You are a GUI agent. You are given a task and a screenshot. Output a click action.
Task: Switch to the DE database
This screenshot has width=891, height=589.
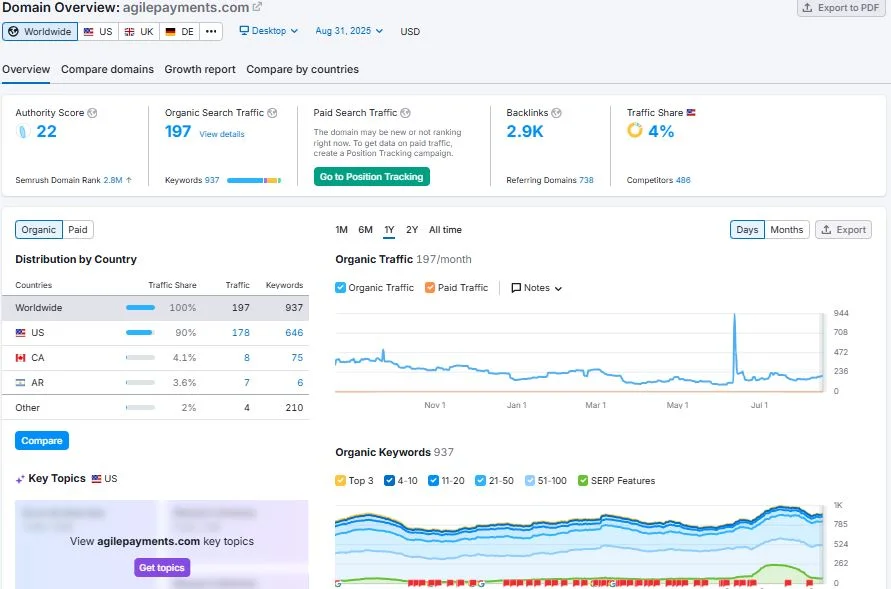tap(180, 31)
